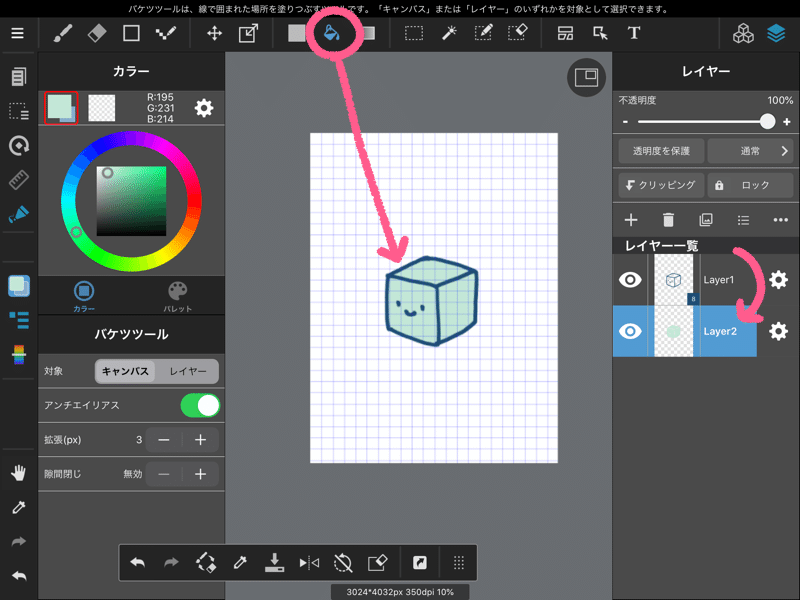Select the sidebar eyedropper tool
Viewport: 800px width, 600px height.
pos(19,507)
